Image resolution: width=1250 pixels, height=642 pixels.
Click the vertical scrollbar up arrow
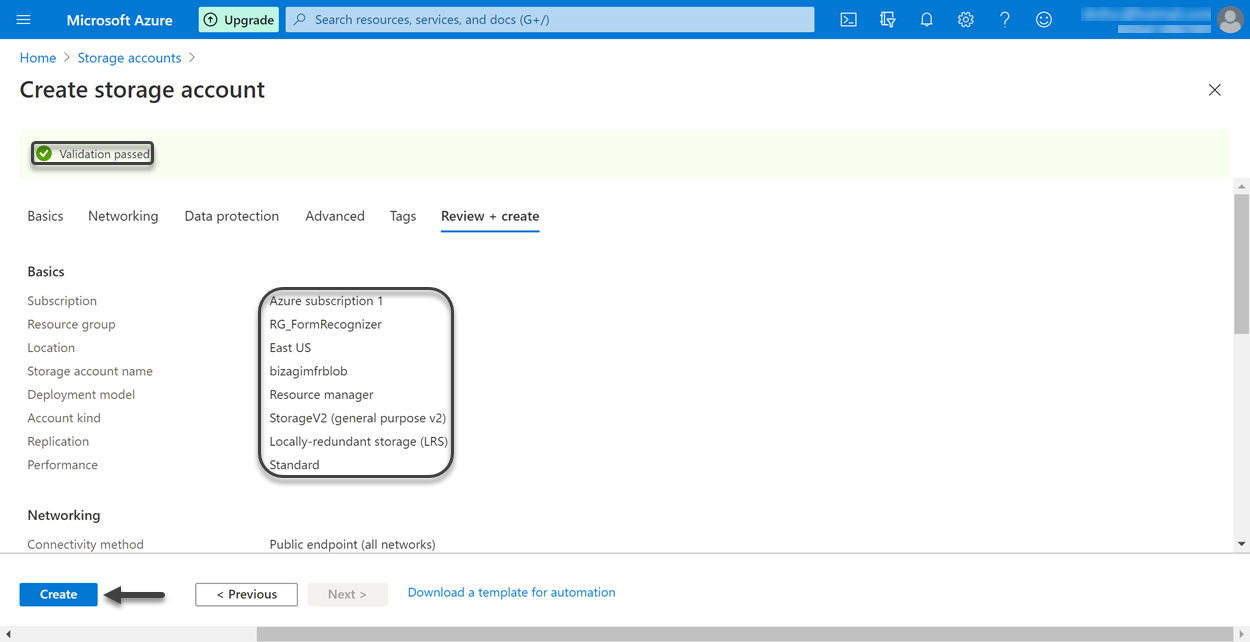pyautogui.click(x=1242, y=187)
